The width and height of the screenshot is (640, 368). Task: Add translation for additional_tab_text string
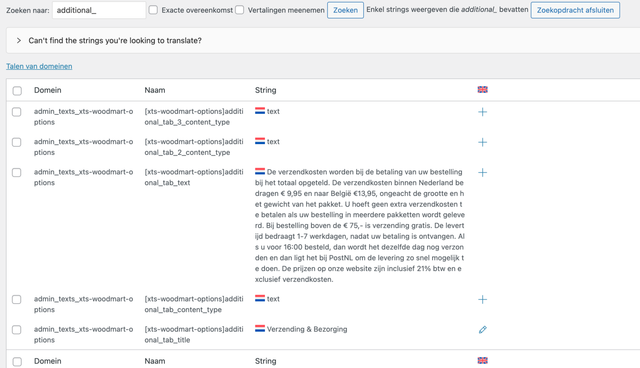coord(482,172)
